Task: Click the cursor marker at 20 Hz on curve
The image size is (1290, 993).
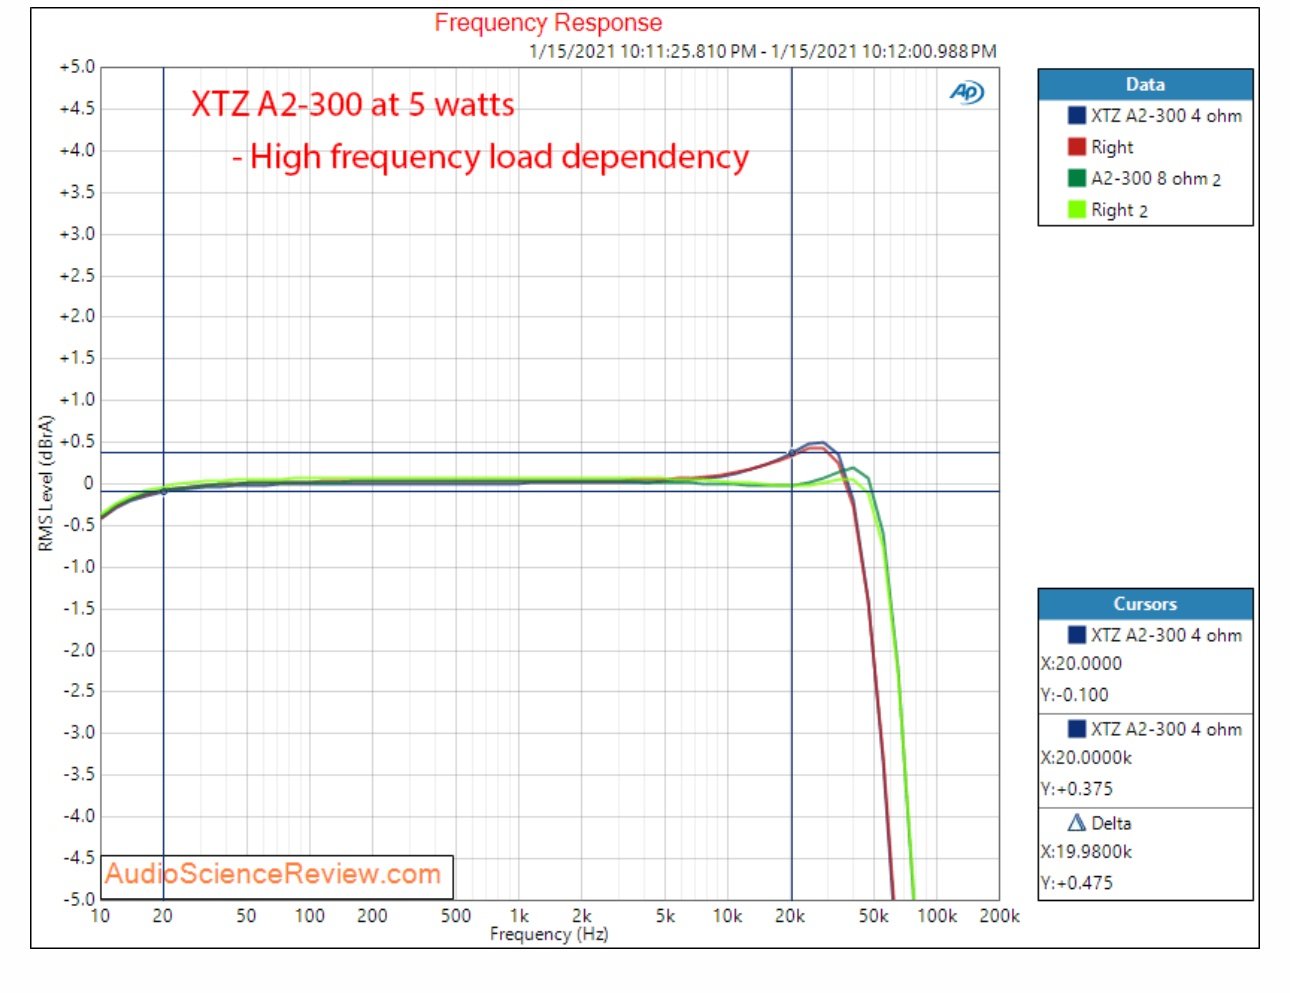Action: [x=164, y=491]
